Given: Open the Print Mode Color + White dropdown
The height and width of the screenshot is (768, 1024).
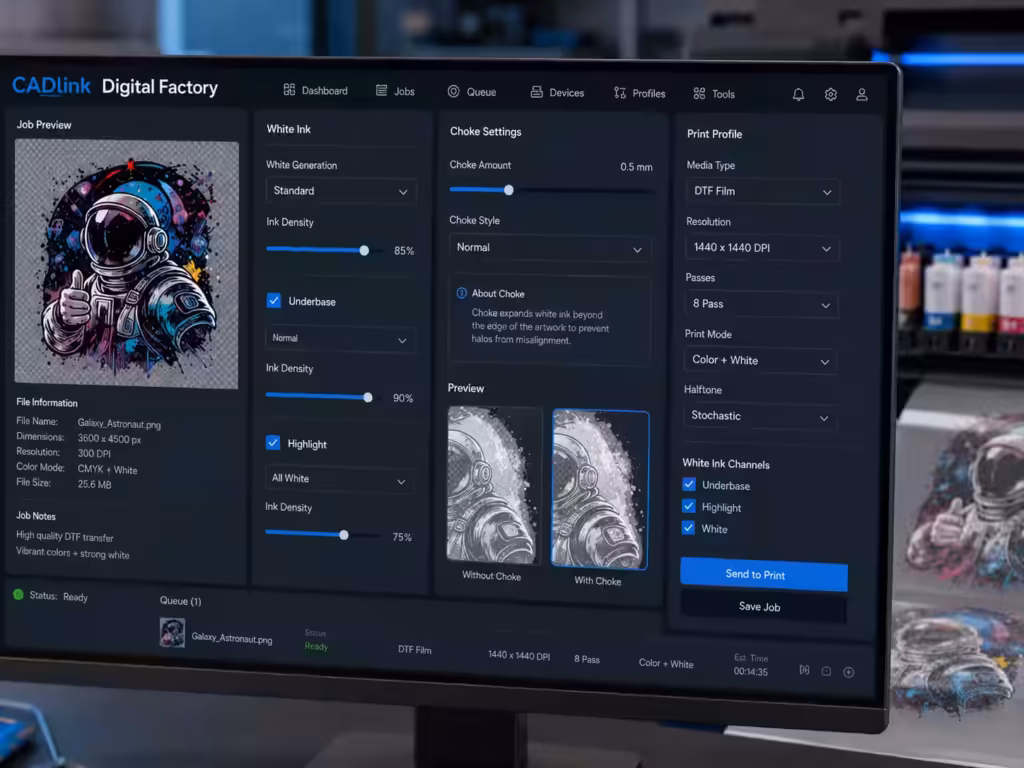Looking at the screenshot, I should [760, 360].
